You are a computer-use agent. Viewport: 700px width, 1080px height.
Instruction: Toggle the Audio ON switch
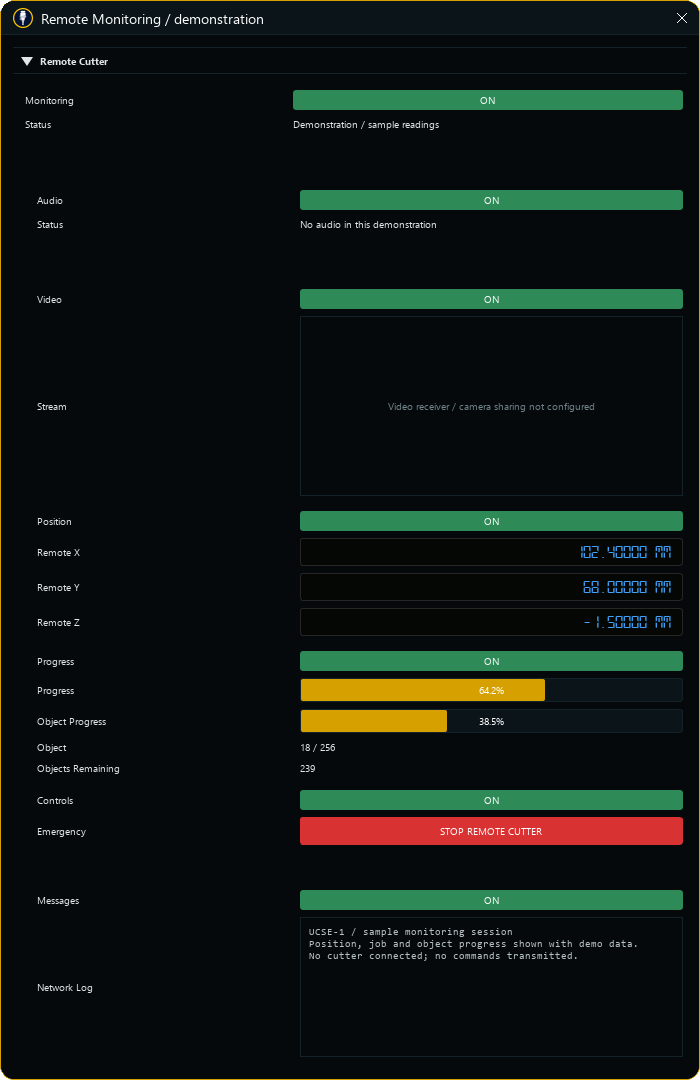[491, 200]
